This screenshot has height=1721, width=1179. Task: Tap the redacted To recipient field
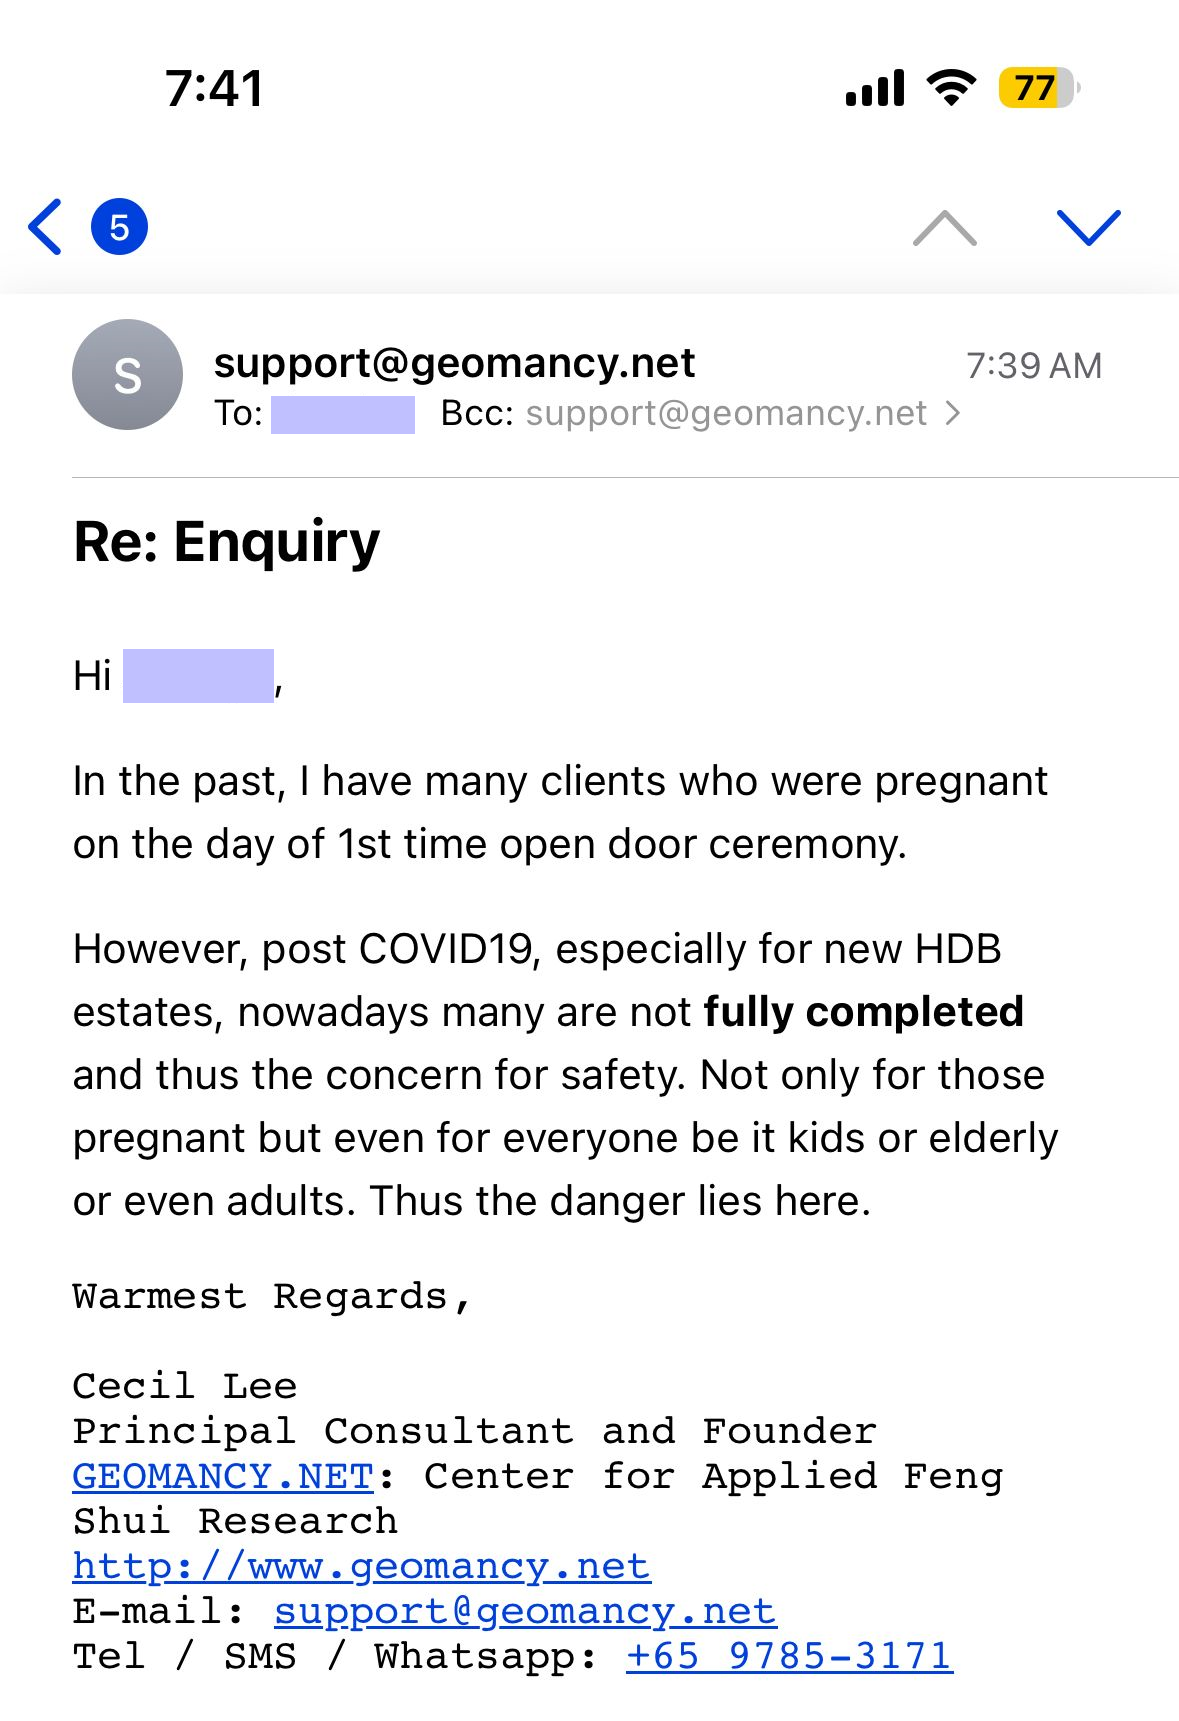click(342, 414)
